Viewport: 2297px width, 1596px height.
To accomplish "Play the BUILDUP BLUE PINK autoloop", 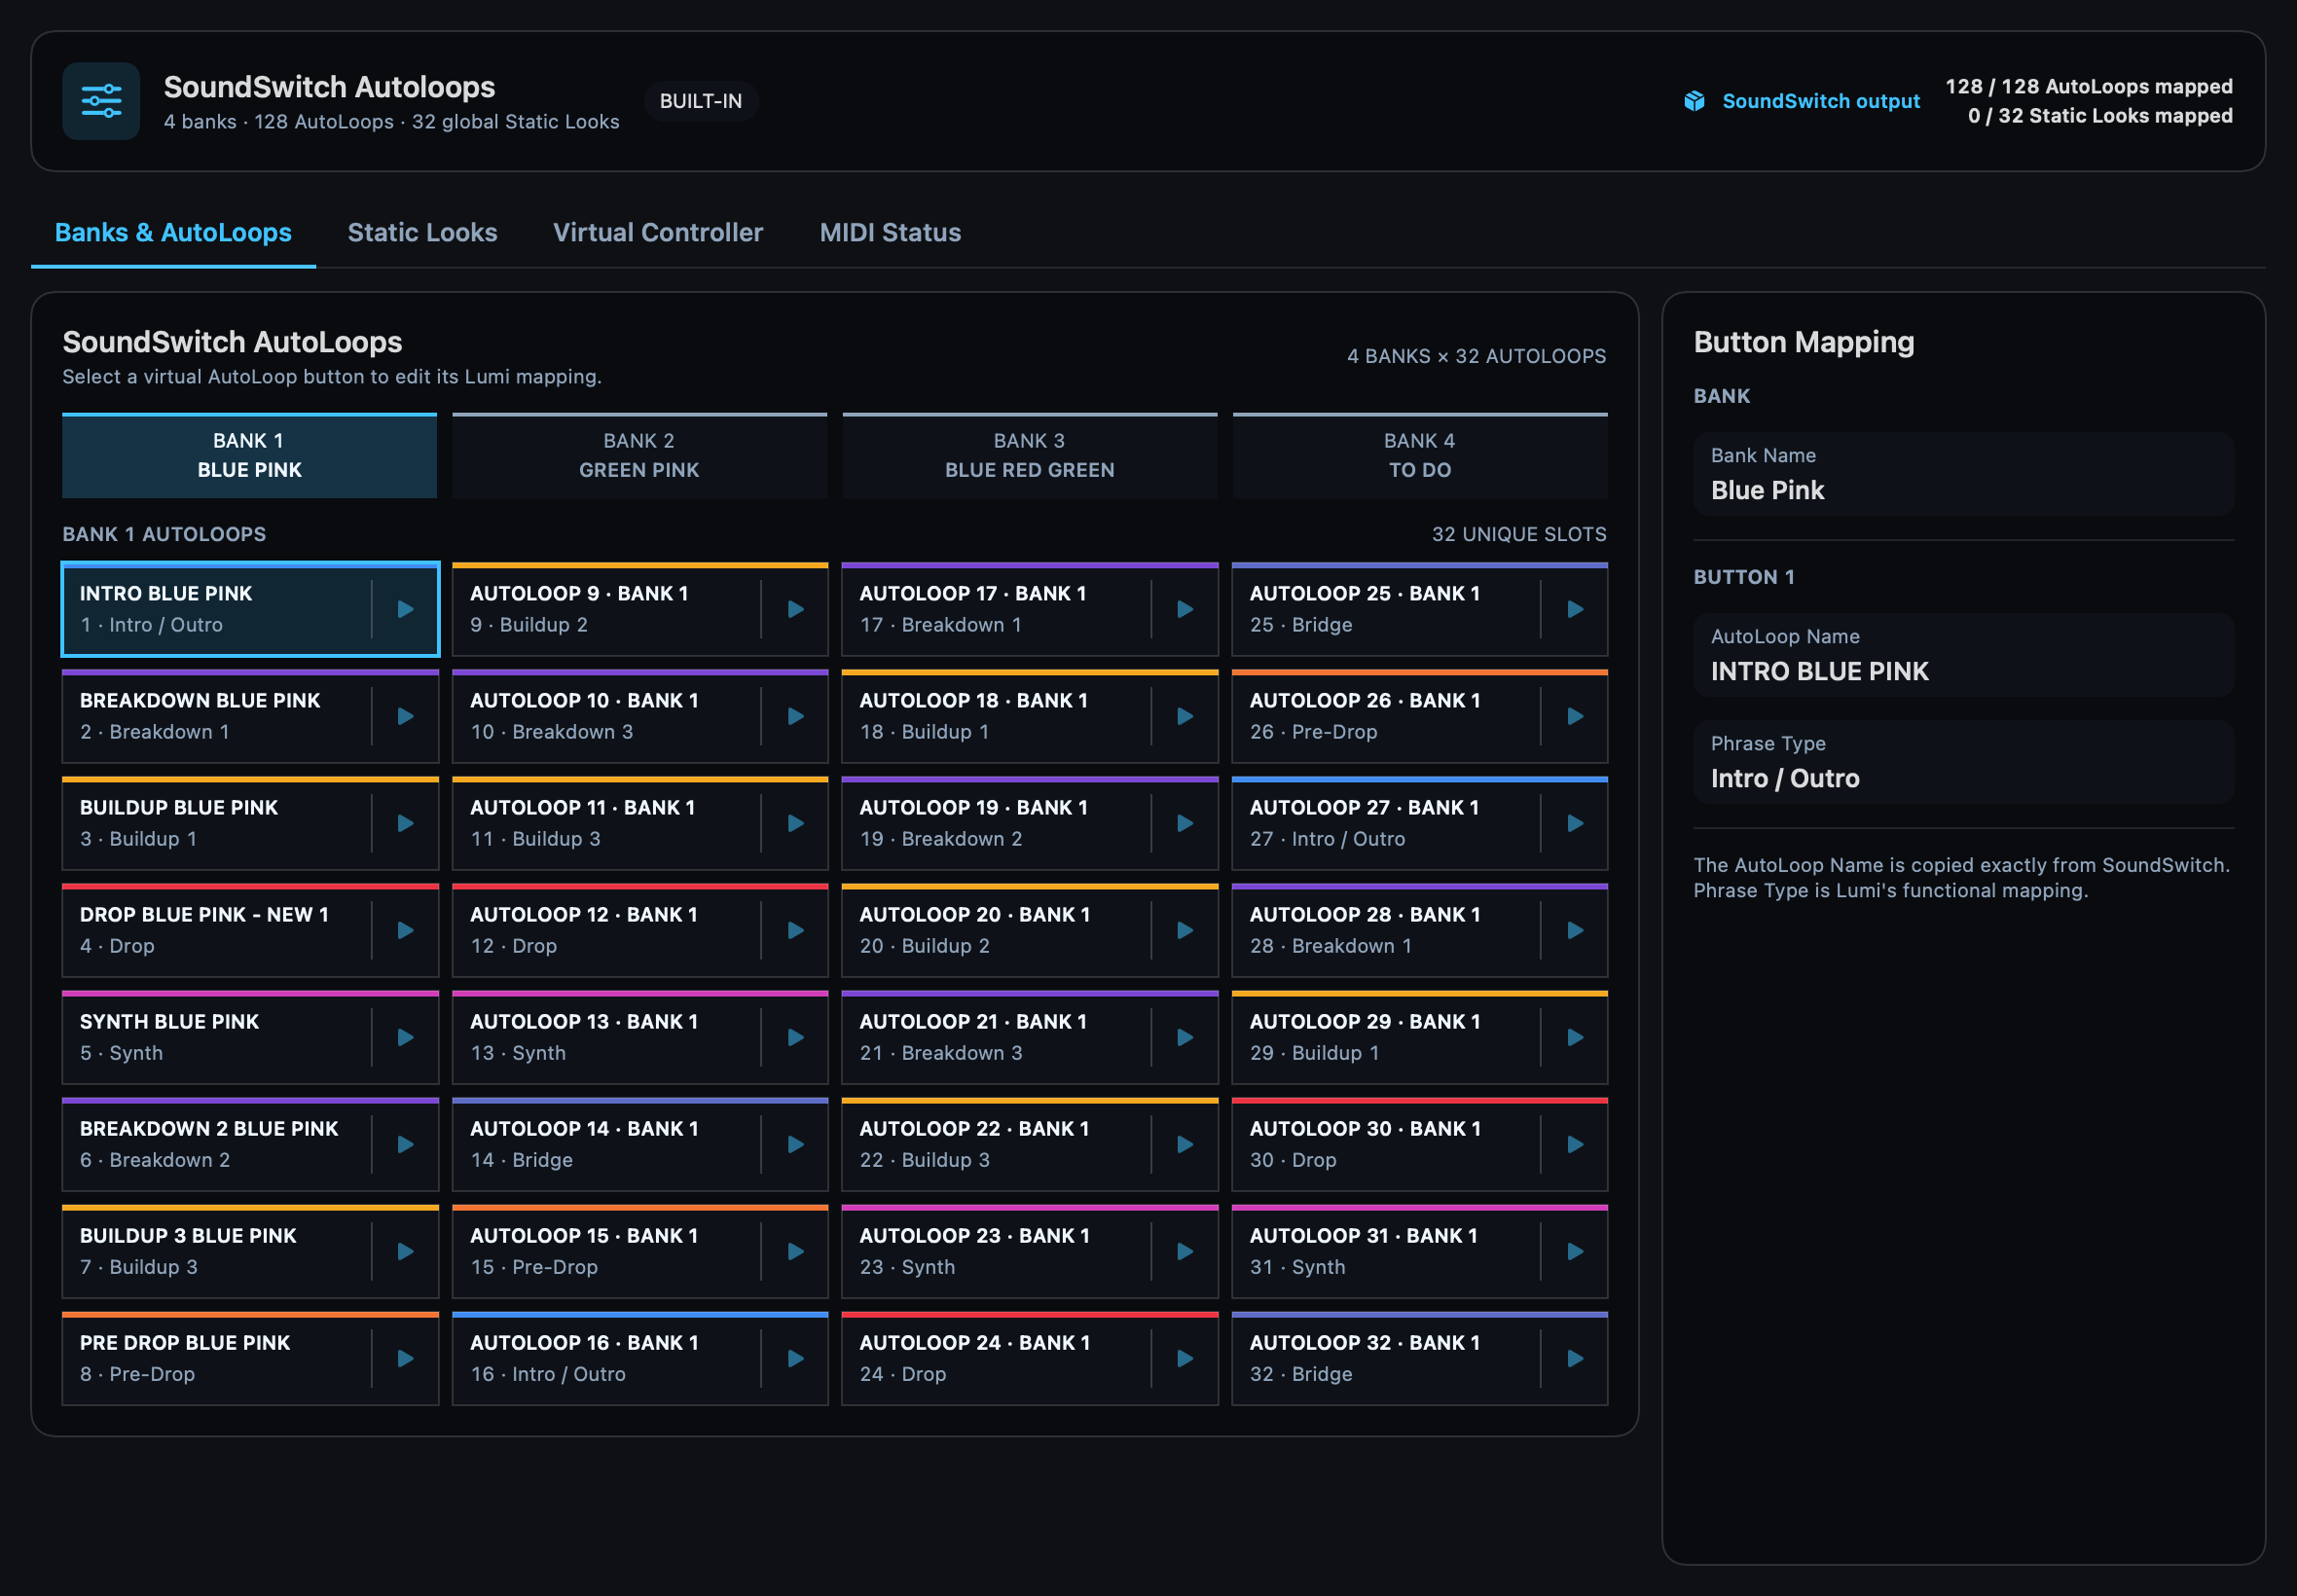I will point(405,823).
